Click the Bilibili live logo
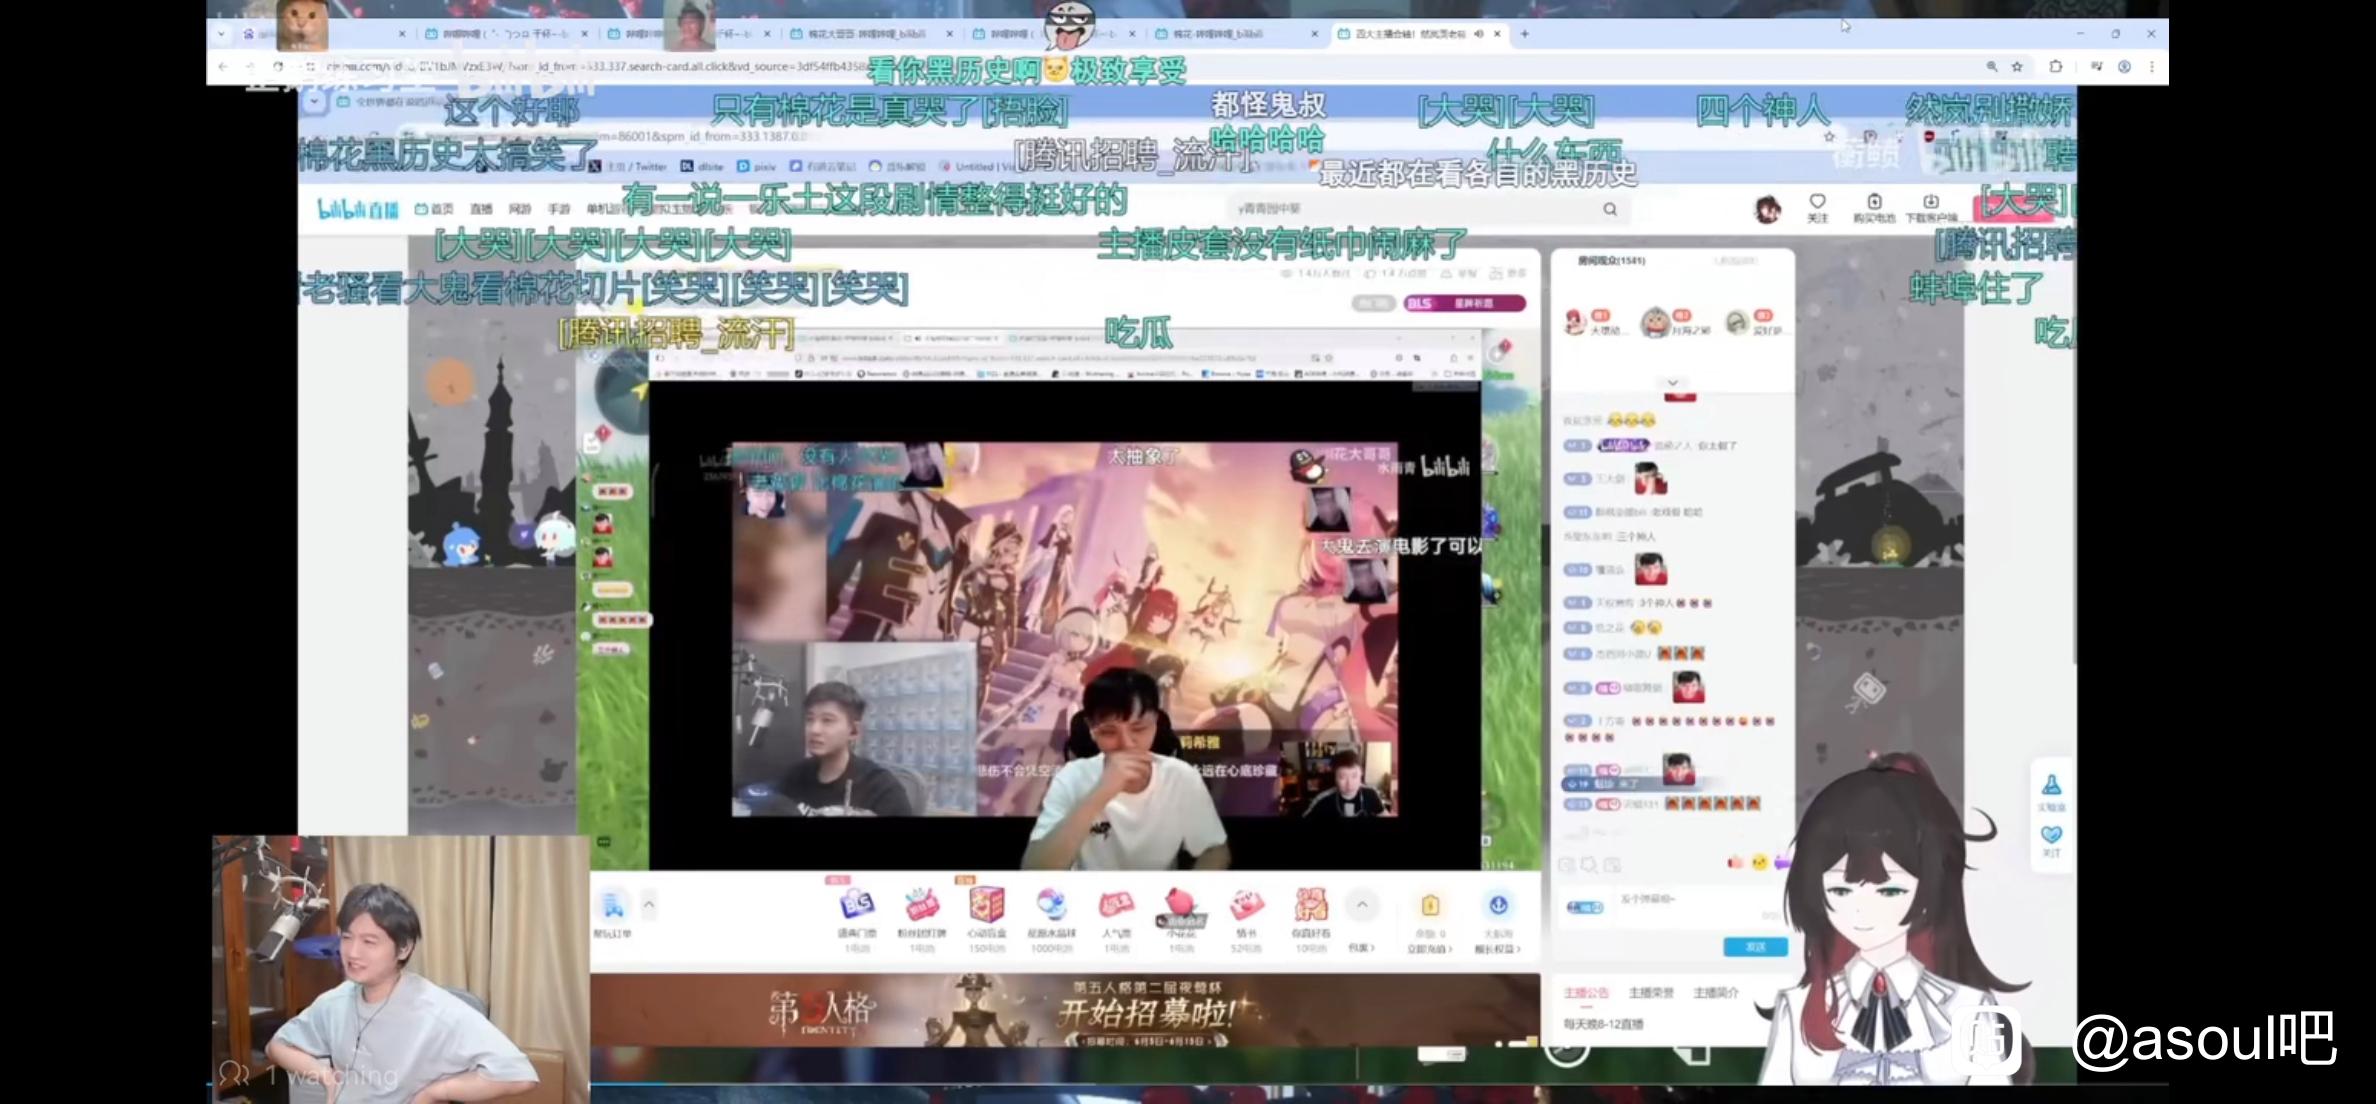 [357, 209]
